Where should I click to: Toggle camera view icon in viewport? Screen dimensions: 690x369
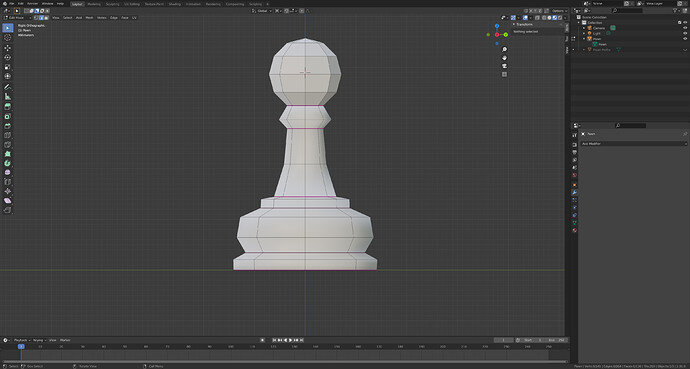coord(504,66)
